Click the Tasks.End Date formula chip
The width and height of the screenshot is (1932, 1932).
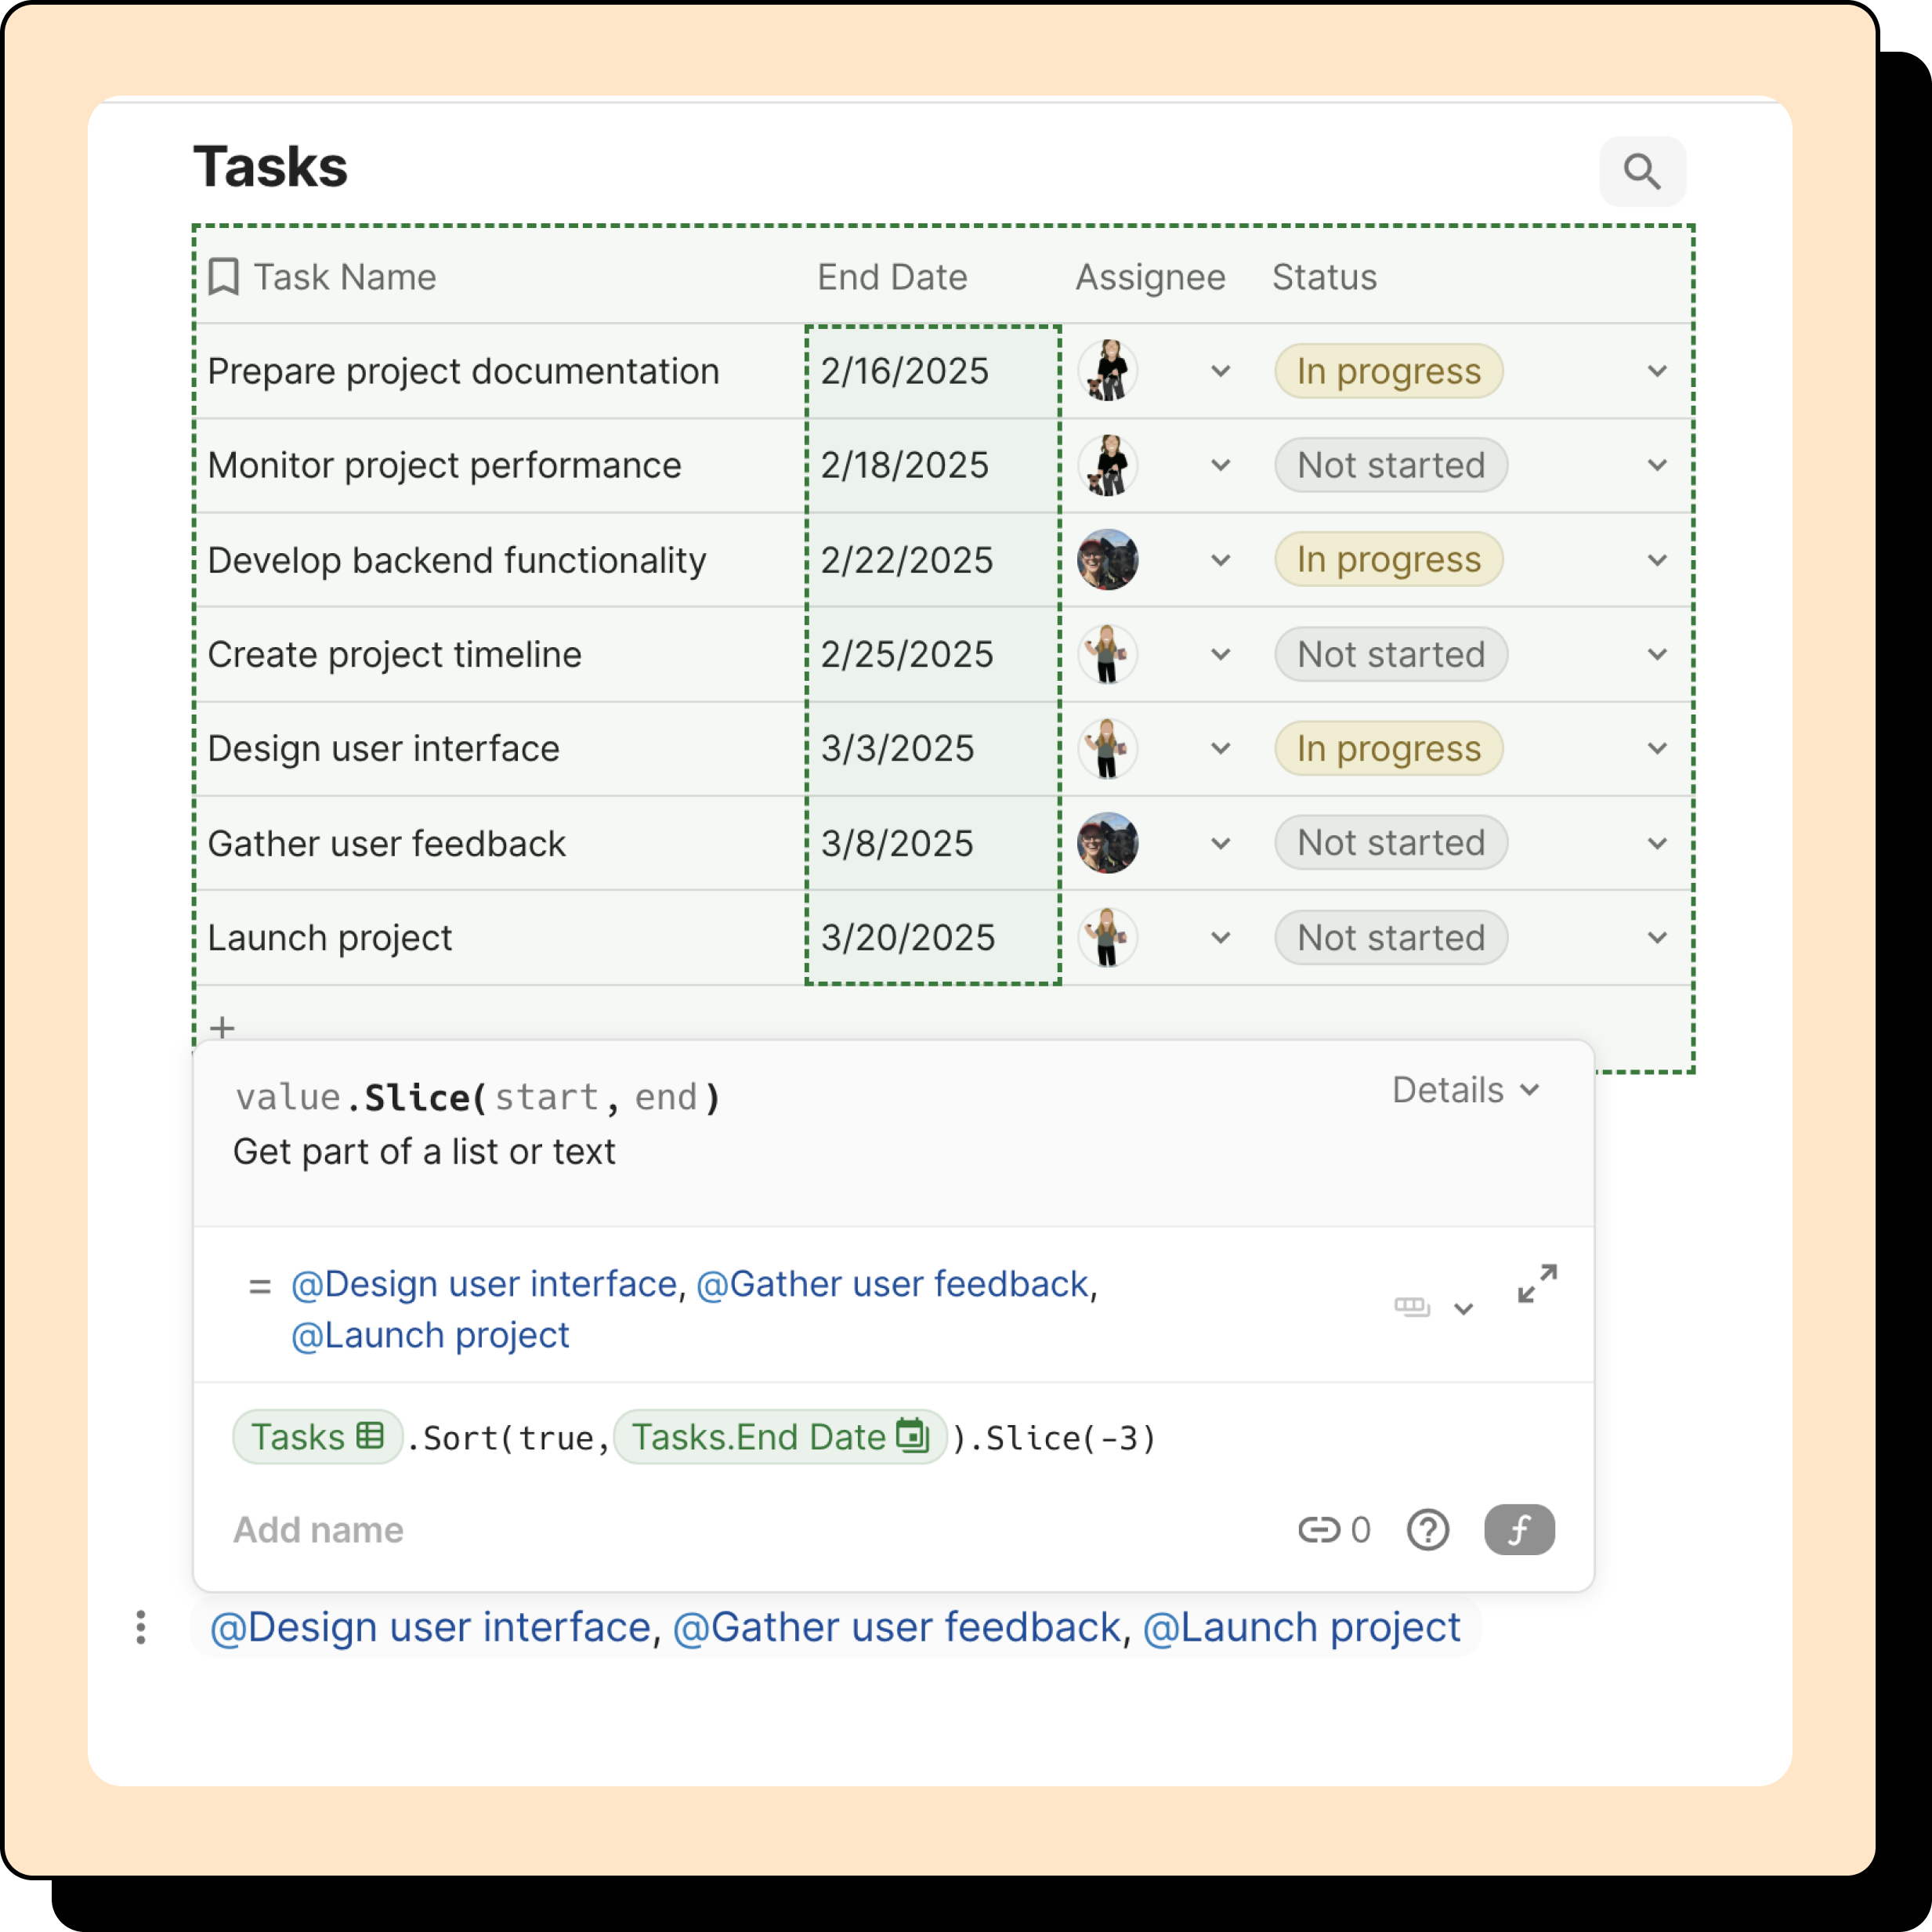[x=779, y=1437]
